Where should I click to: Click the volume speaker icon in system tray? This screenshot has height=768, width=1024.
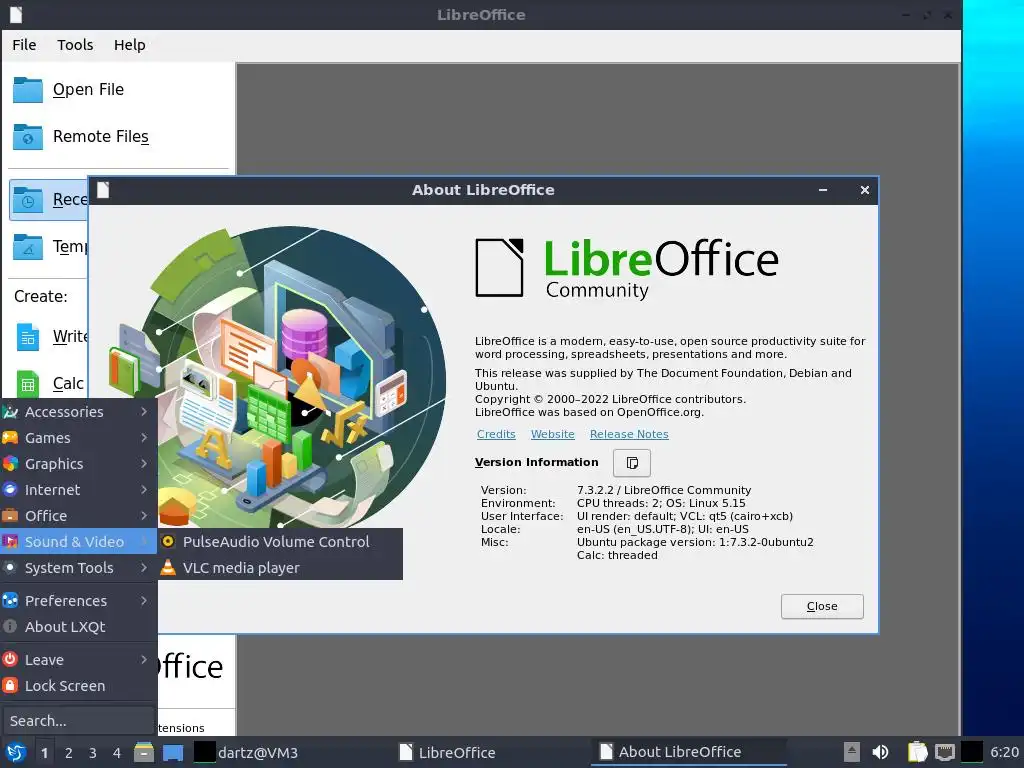(x=880, y=752)
